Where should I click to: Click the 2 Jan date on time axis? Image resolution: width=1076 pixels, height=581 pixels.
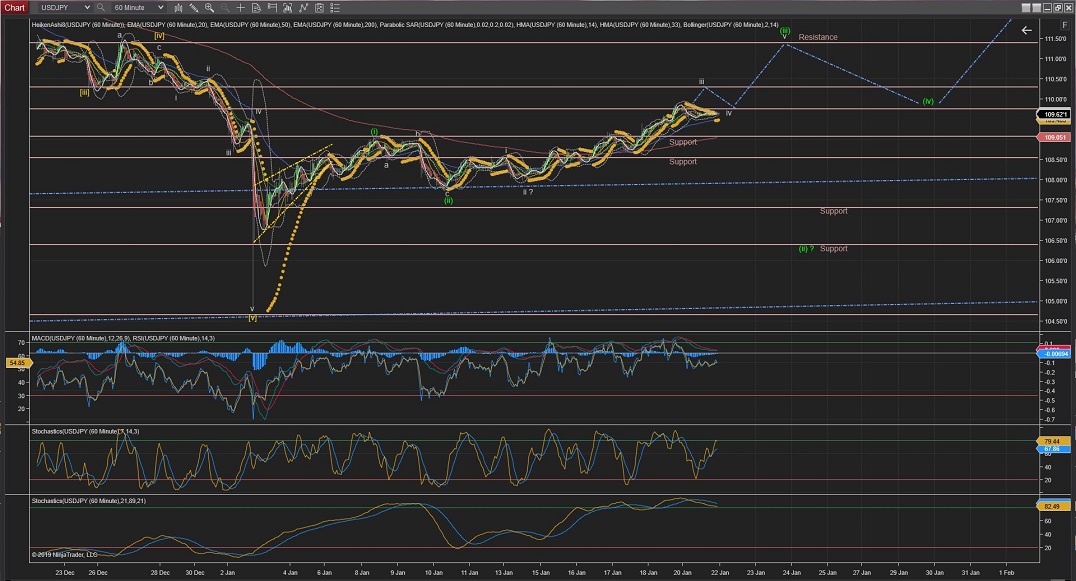click(x=227, y=572)
